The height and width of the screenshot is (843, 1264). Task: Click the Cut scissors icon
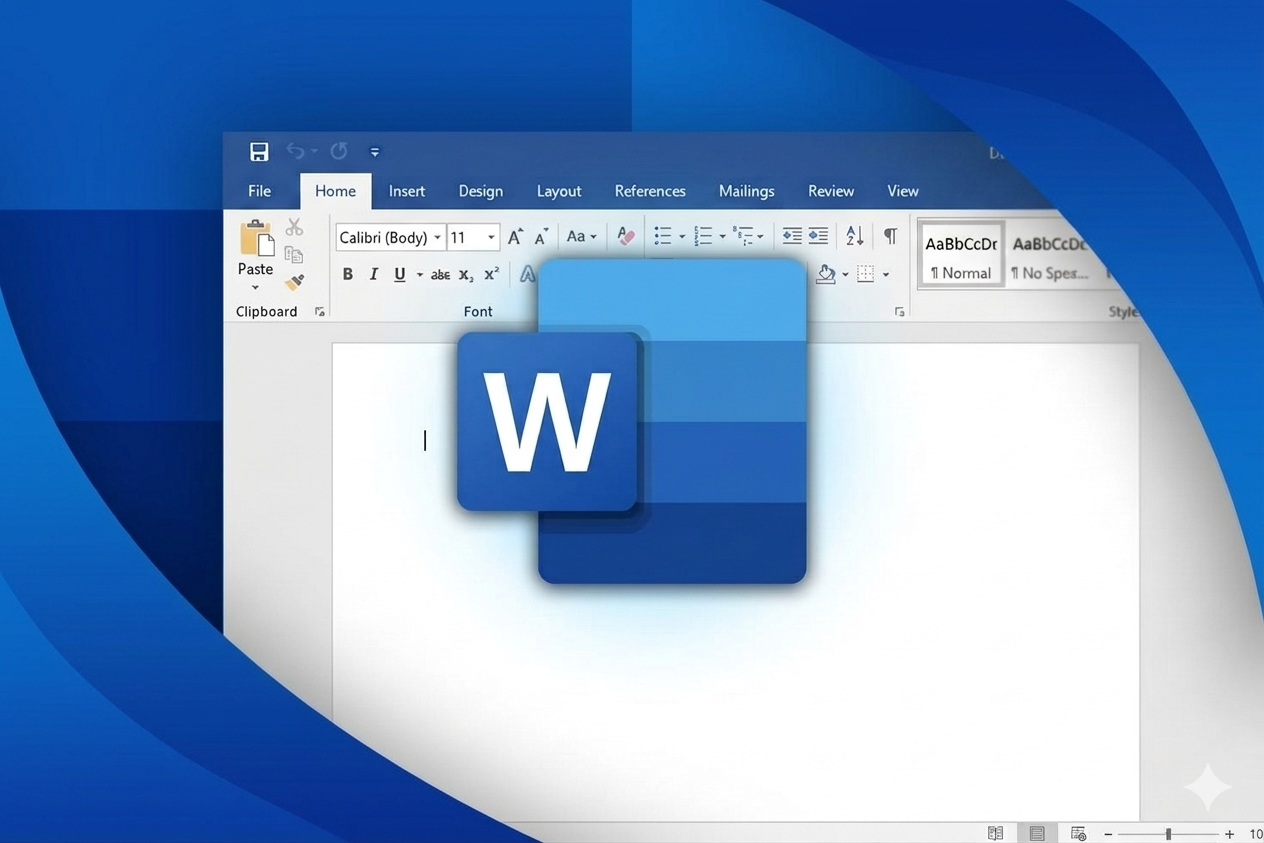click(x=294, y=228)
